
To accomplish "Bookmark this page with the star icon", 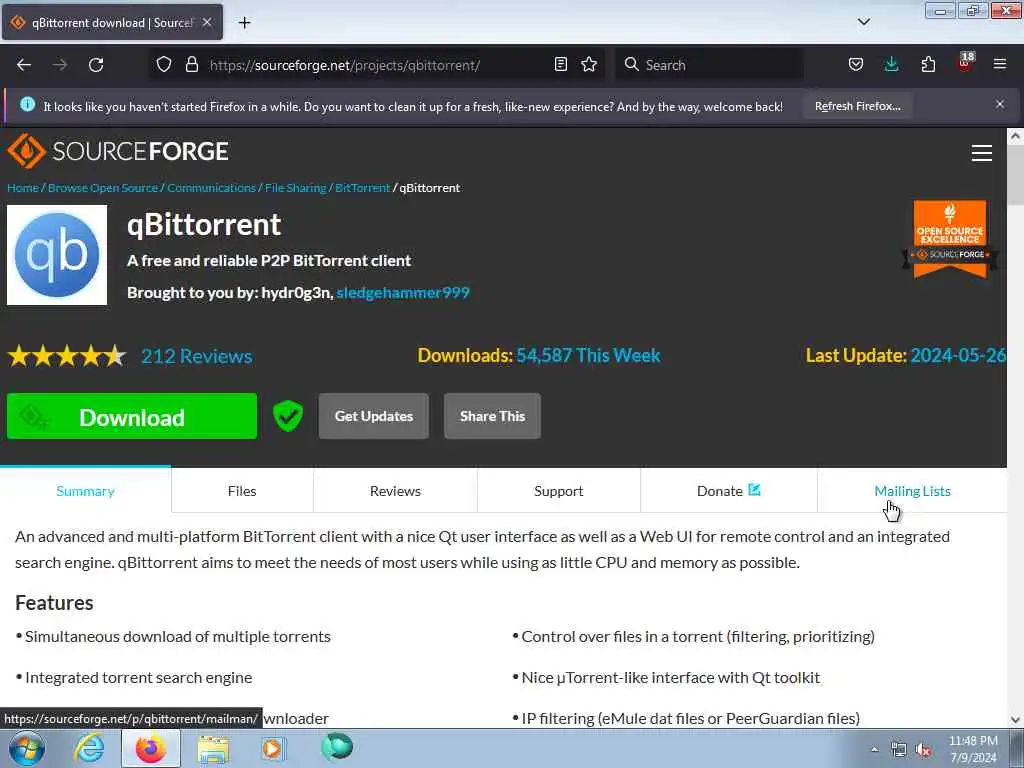I will coord(589,64).
